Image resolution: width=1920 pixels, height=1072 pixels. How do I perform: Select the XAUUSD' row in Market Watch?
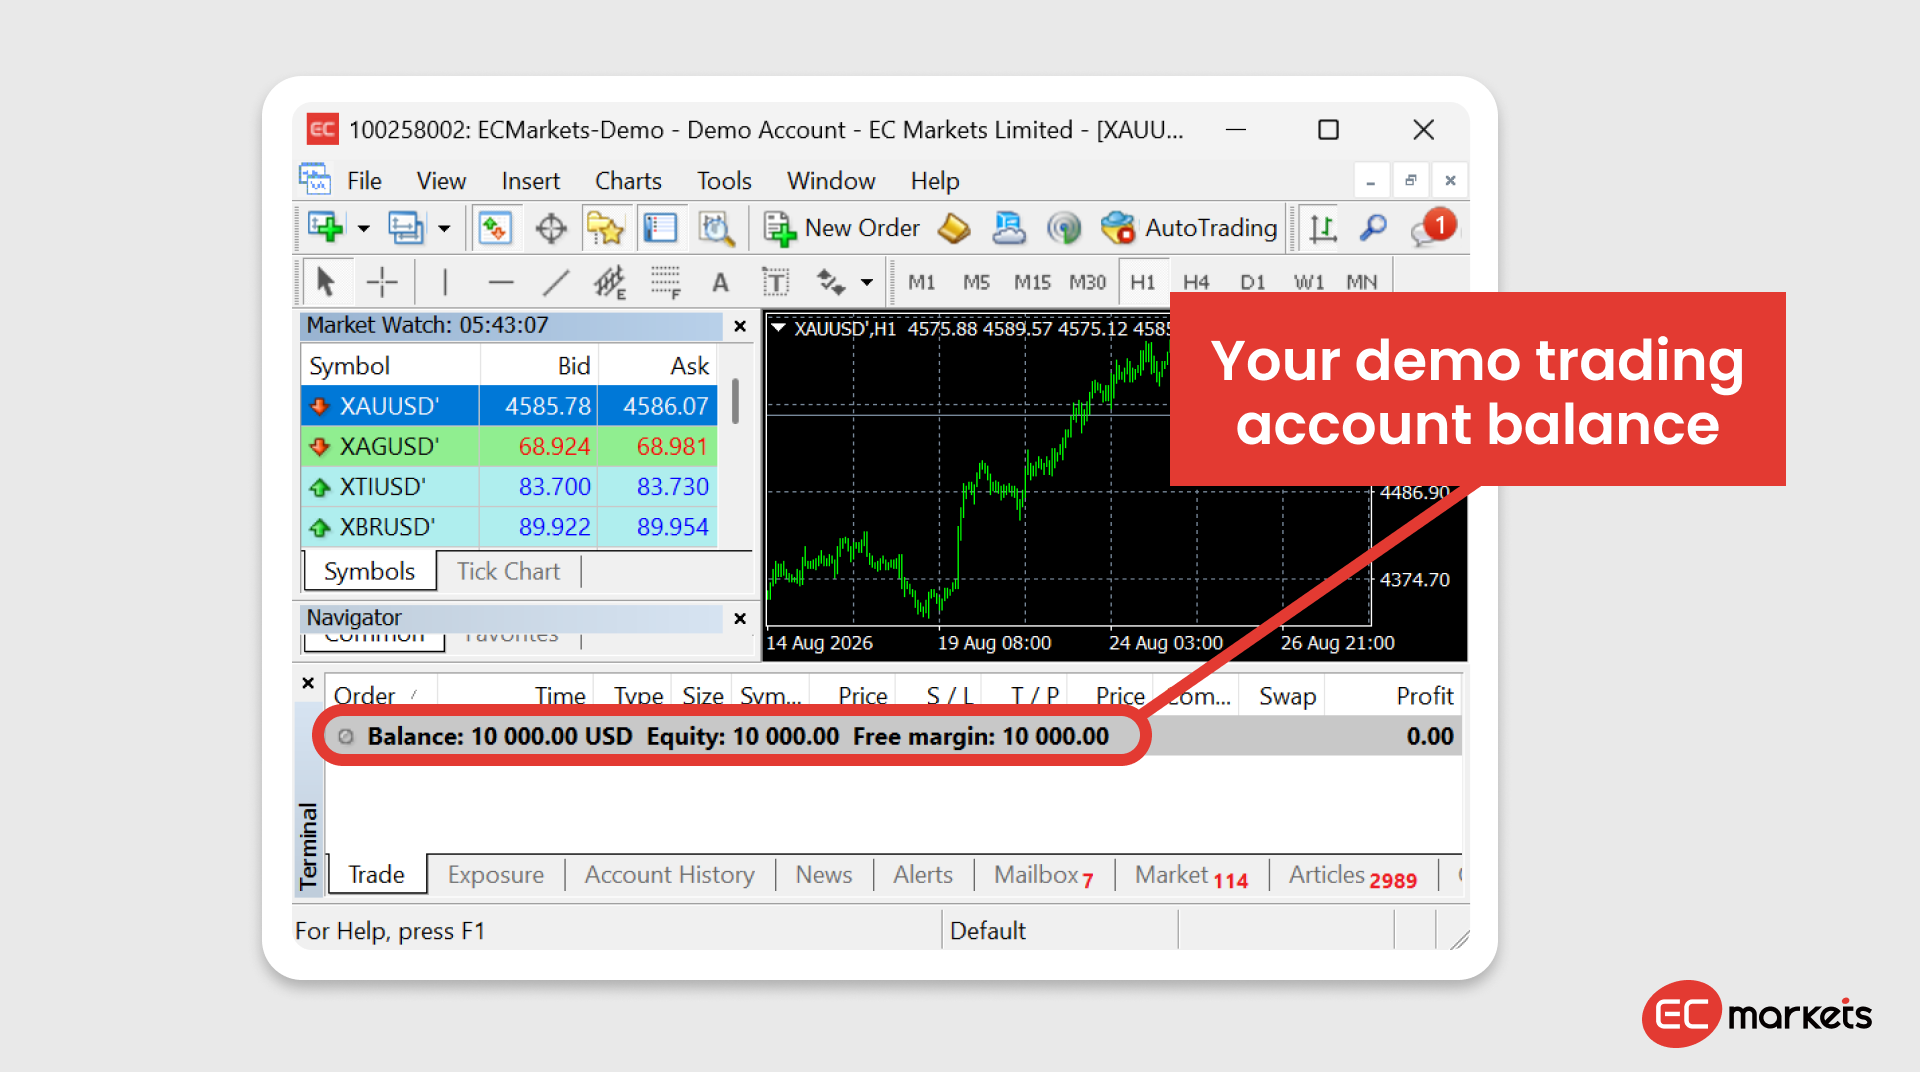click(x=509, y=406)
